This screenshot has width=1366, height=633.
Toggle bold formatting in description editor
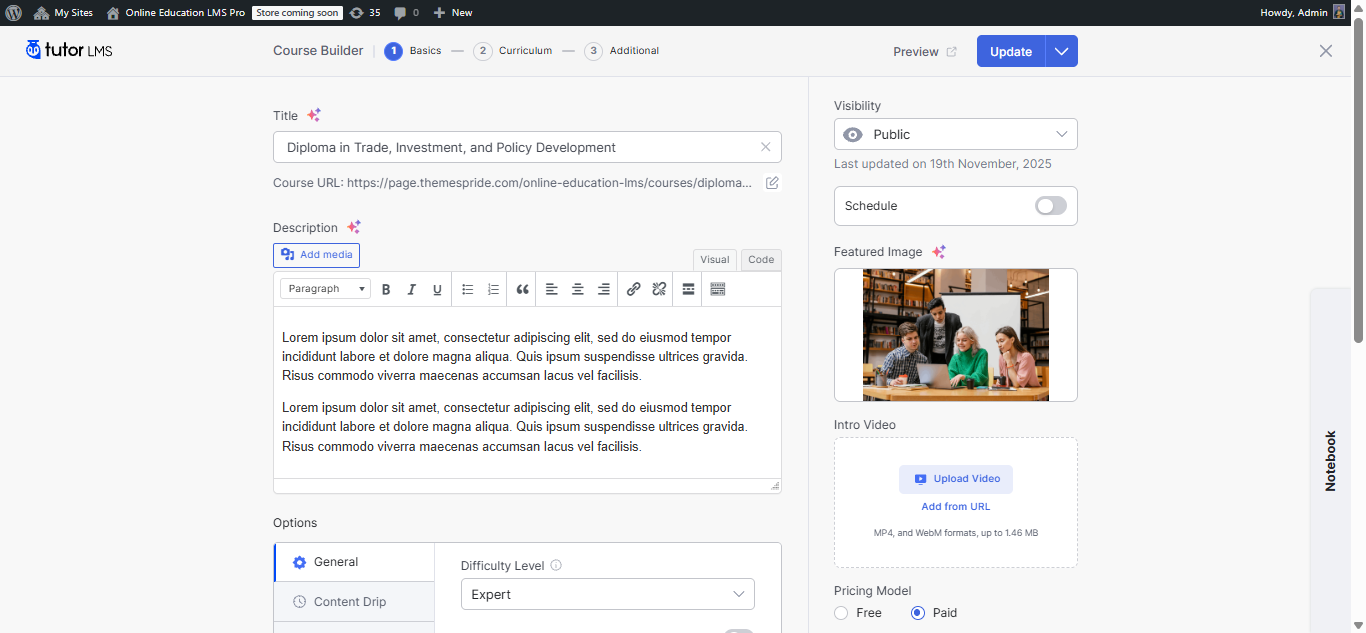pos(386,289)
